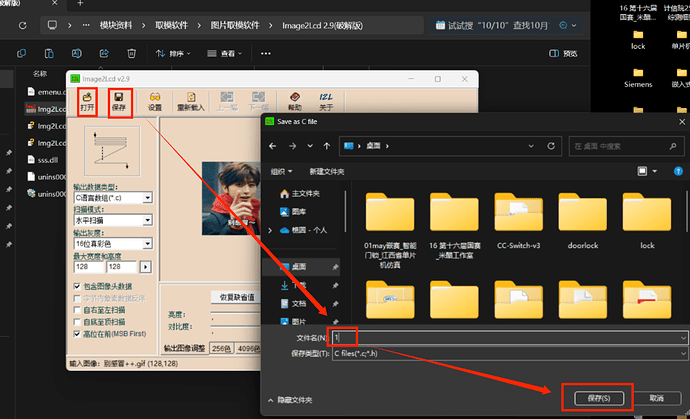Enable the 自左至右扫描 checkbox
The width and height of the screenshot is (690, 419).
[x=78, y=311]
